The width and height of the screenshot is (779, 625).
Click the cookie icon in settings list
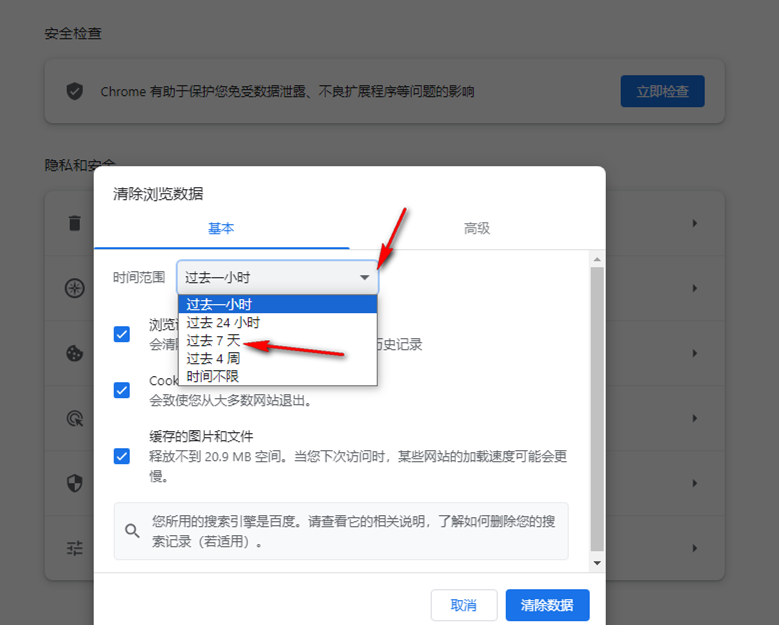[x=75, y=353]
